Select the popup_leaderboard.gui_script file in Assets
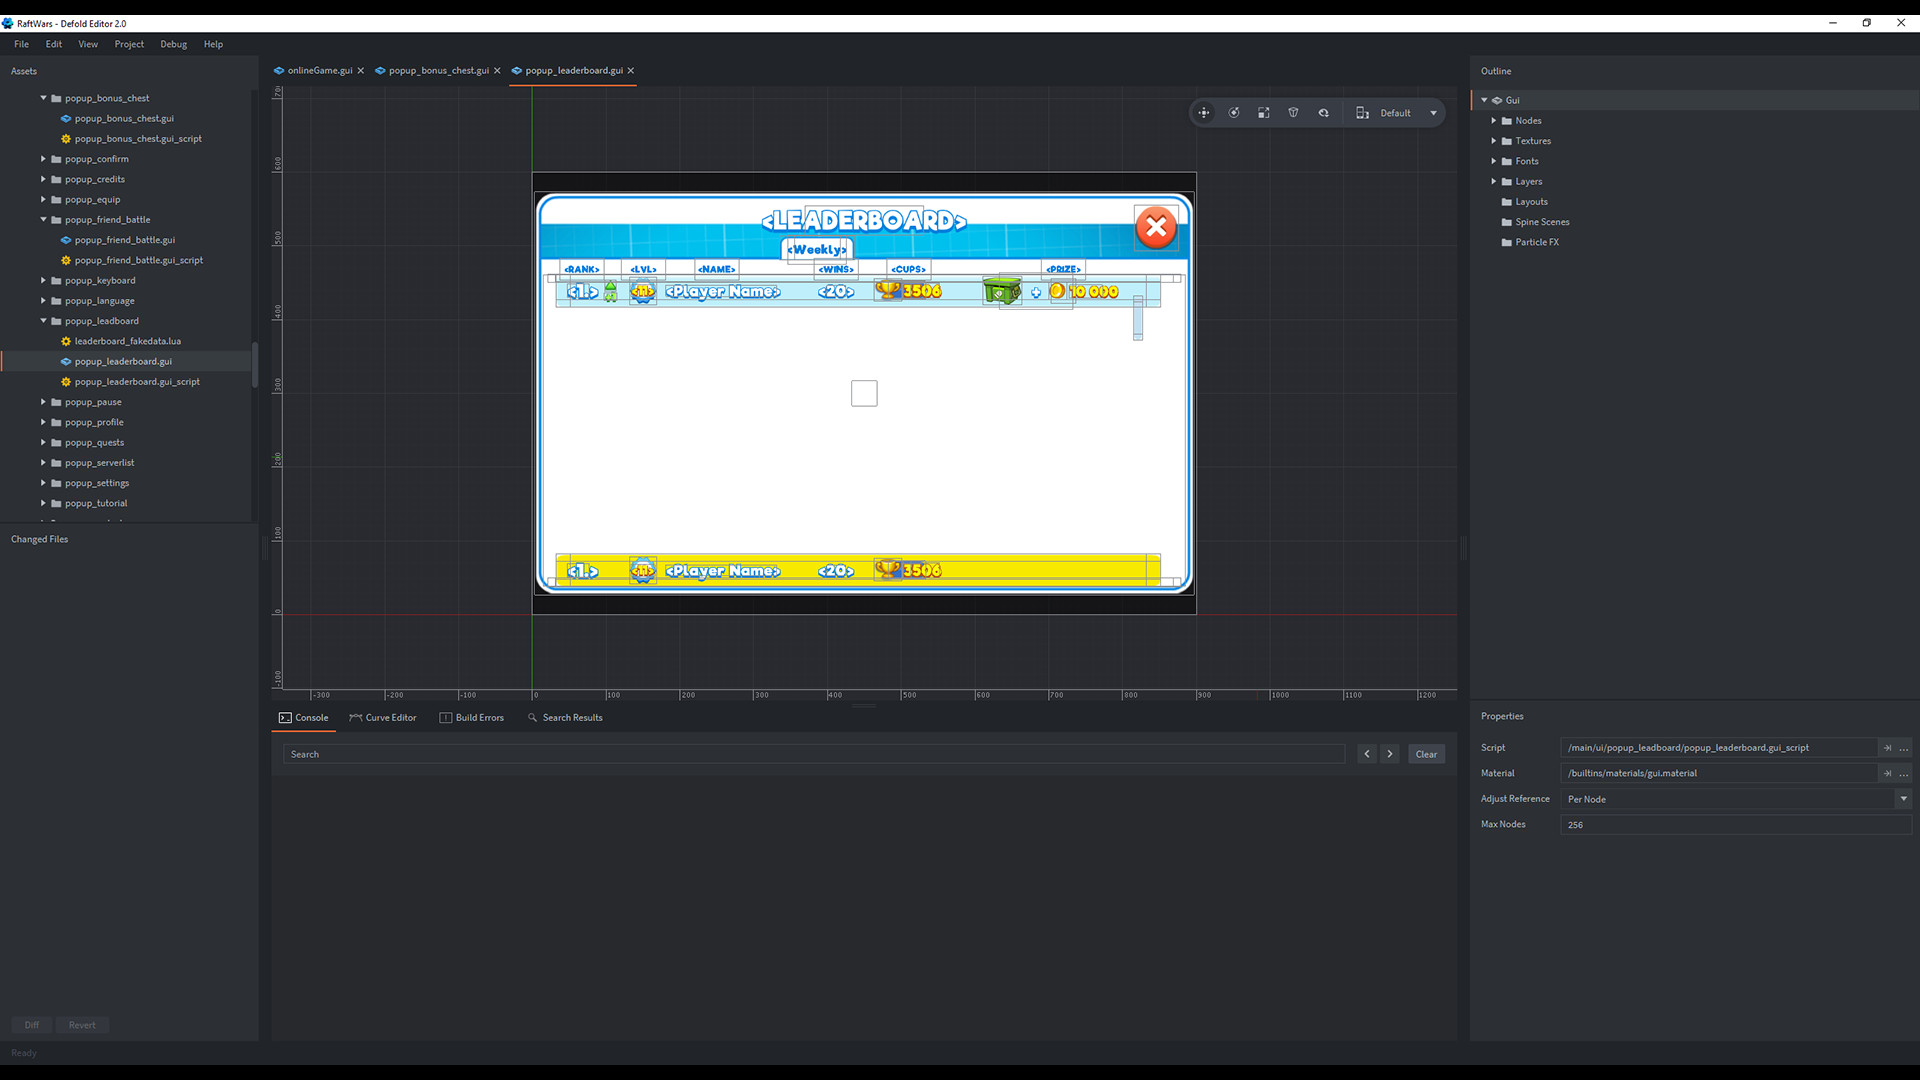This screenshot has width=1920, height=1080. 136,381
